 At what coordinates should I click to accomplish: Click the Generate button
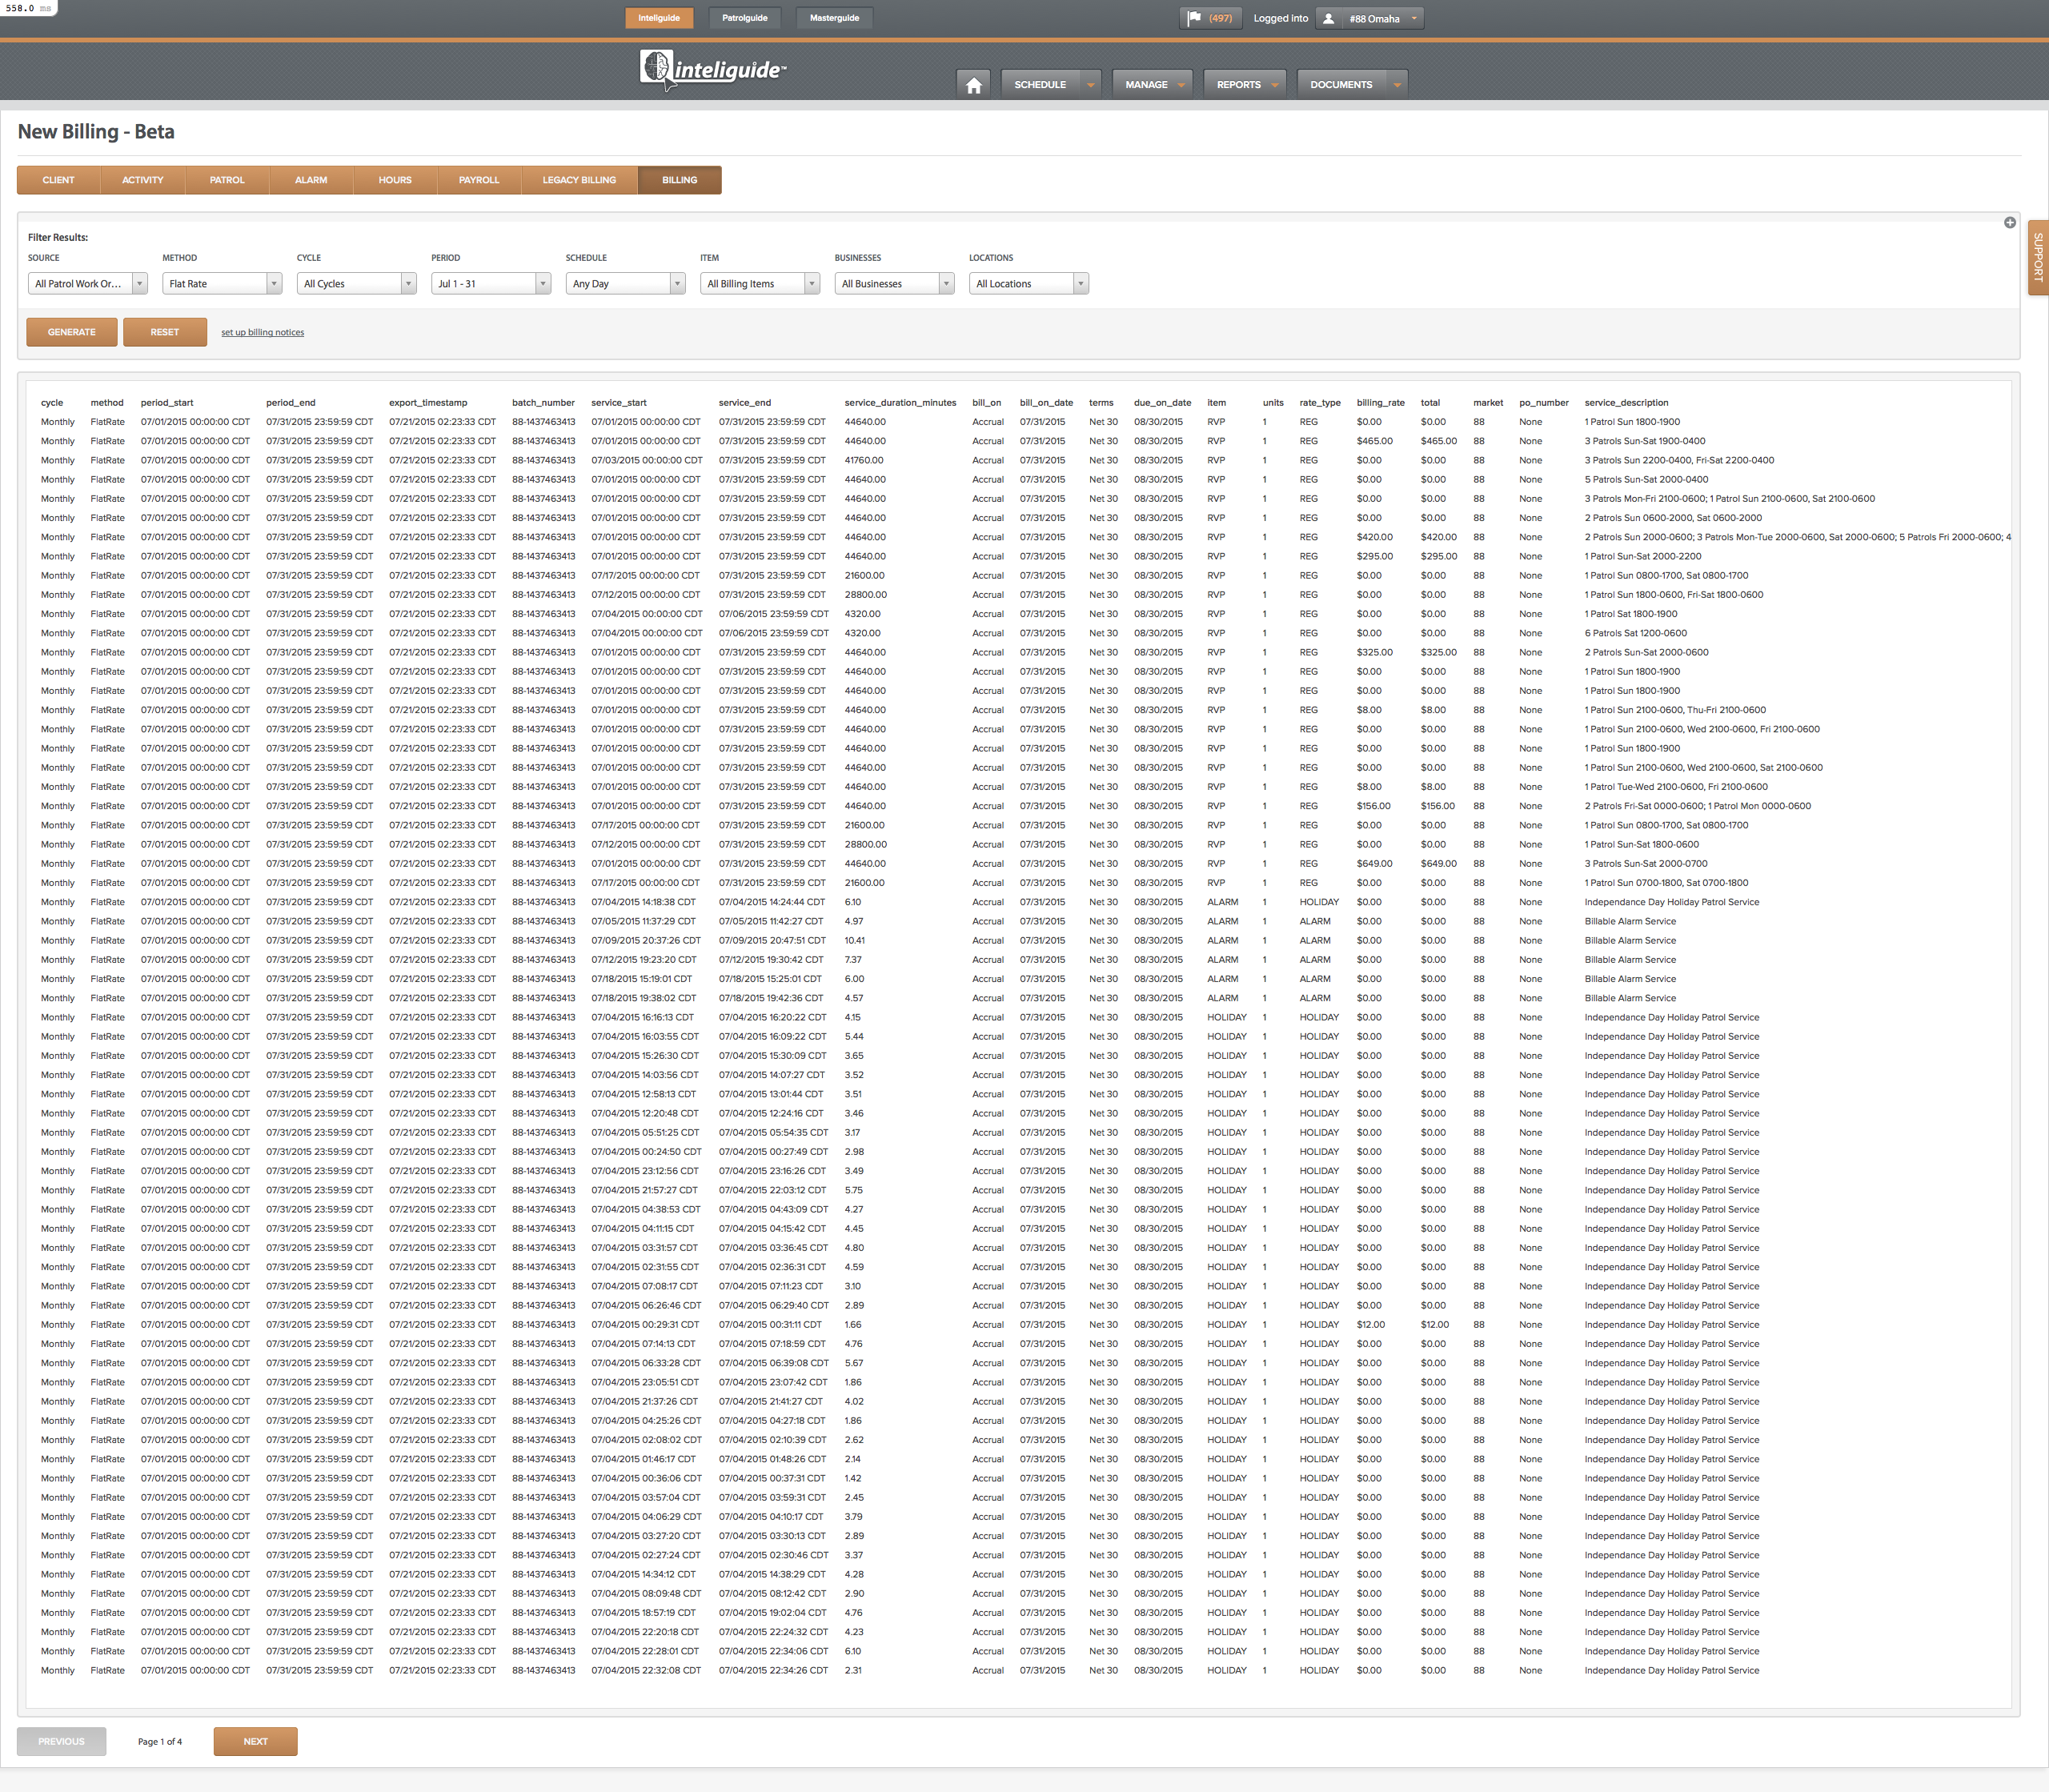tap(72, 332)
